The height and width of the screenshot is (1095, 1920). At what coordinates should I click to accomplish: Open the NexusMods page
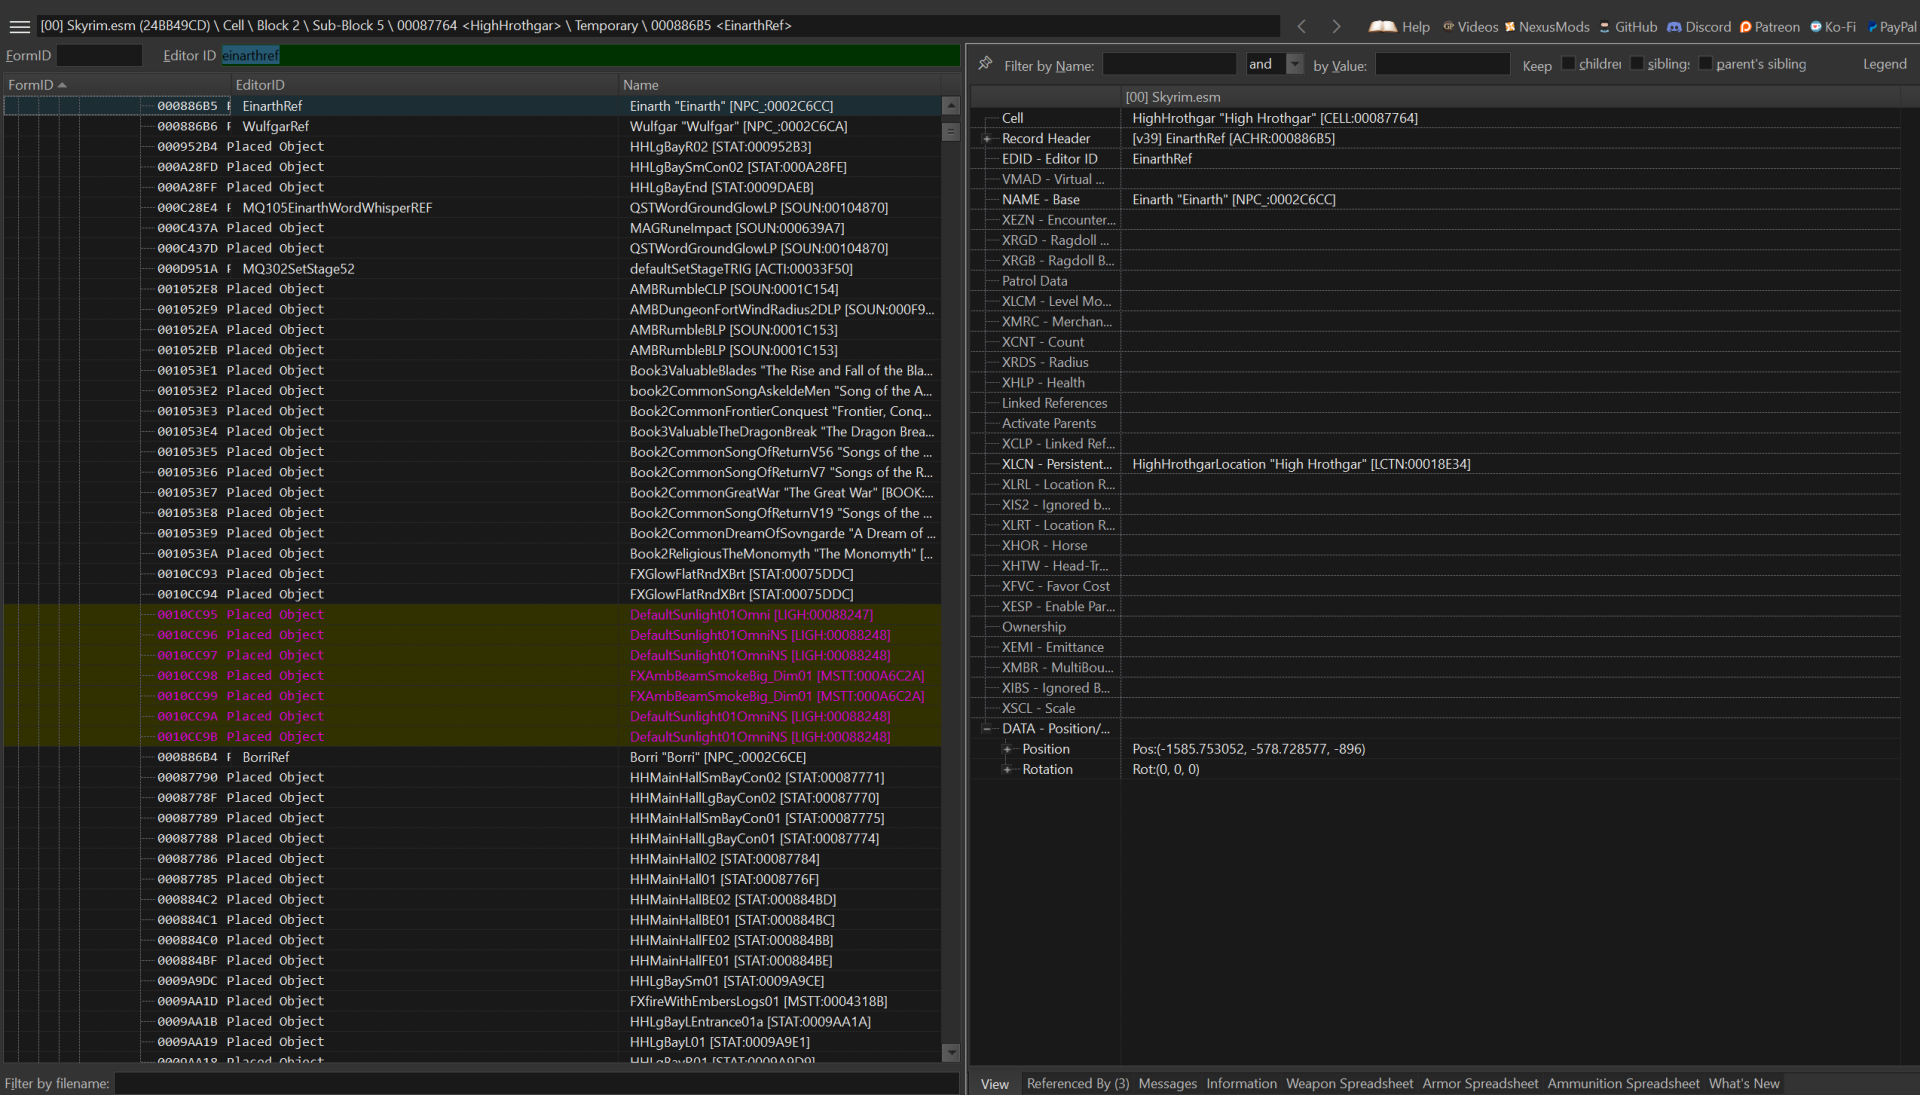pyautogui.click(x=1546, y=27)
